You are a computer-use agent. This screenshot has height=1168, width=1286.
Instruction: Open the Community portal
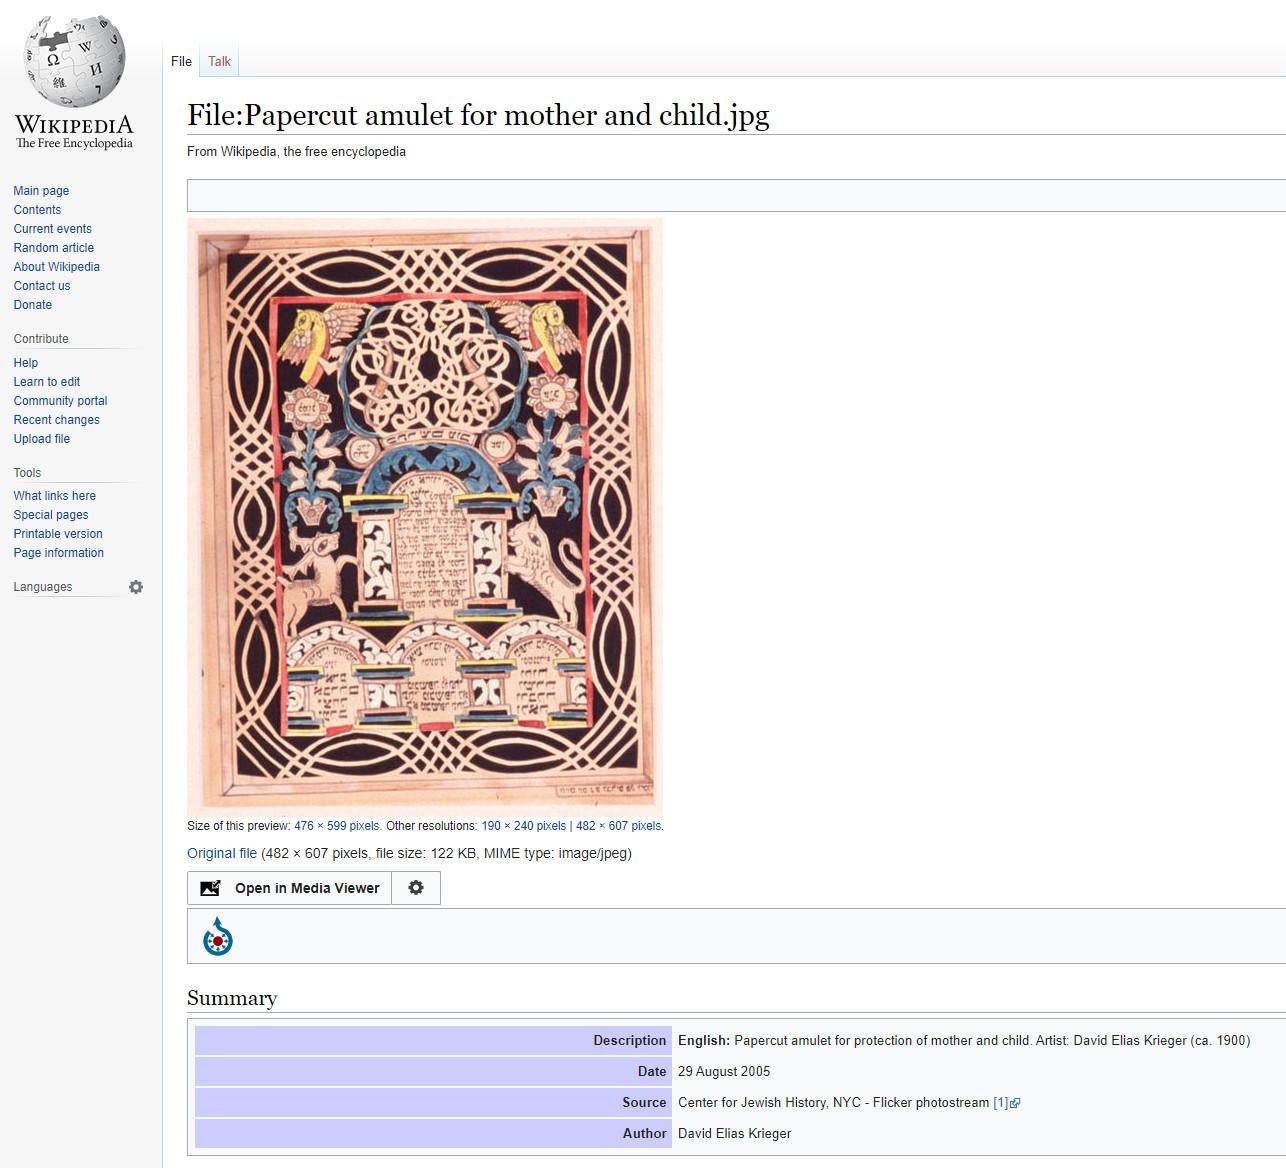(x=60, y=401)
